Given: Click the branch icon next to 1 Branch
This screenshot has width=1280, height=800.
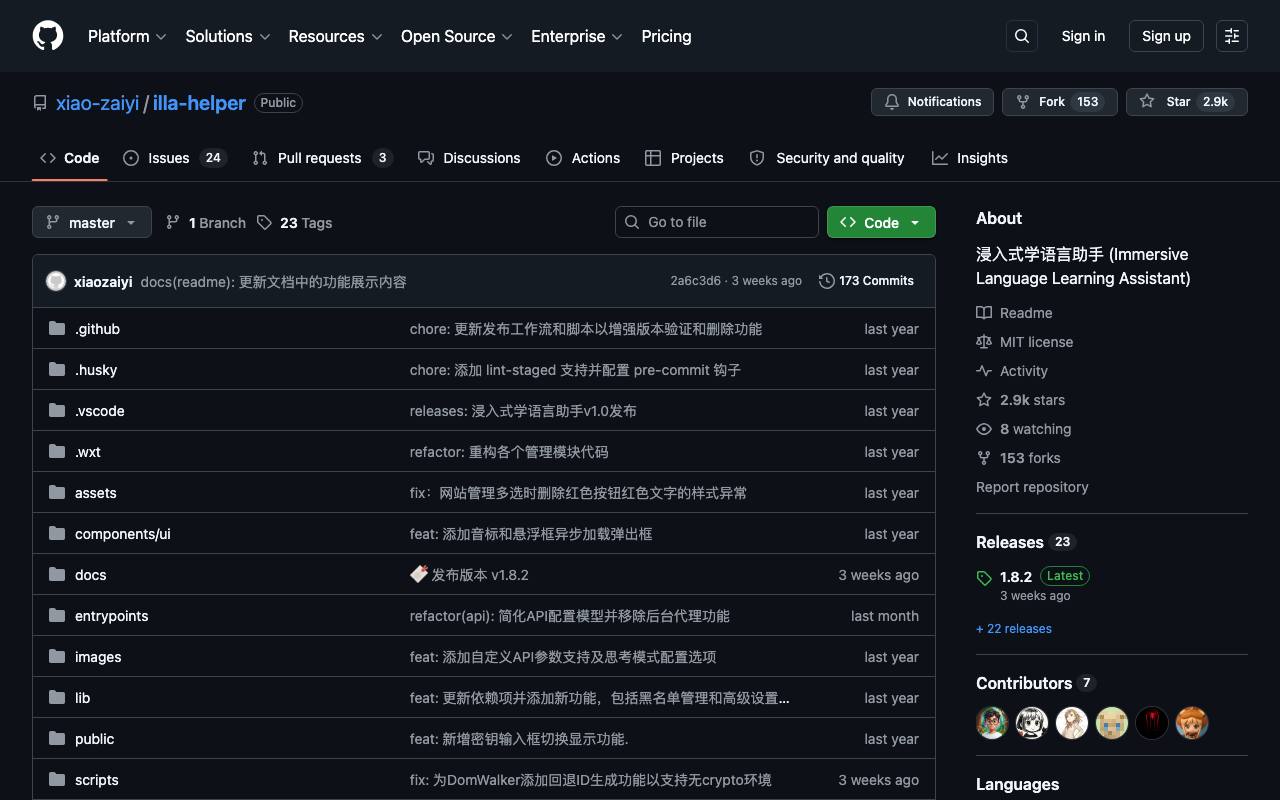Looking at the screenshot, I should [173, 222].
